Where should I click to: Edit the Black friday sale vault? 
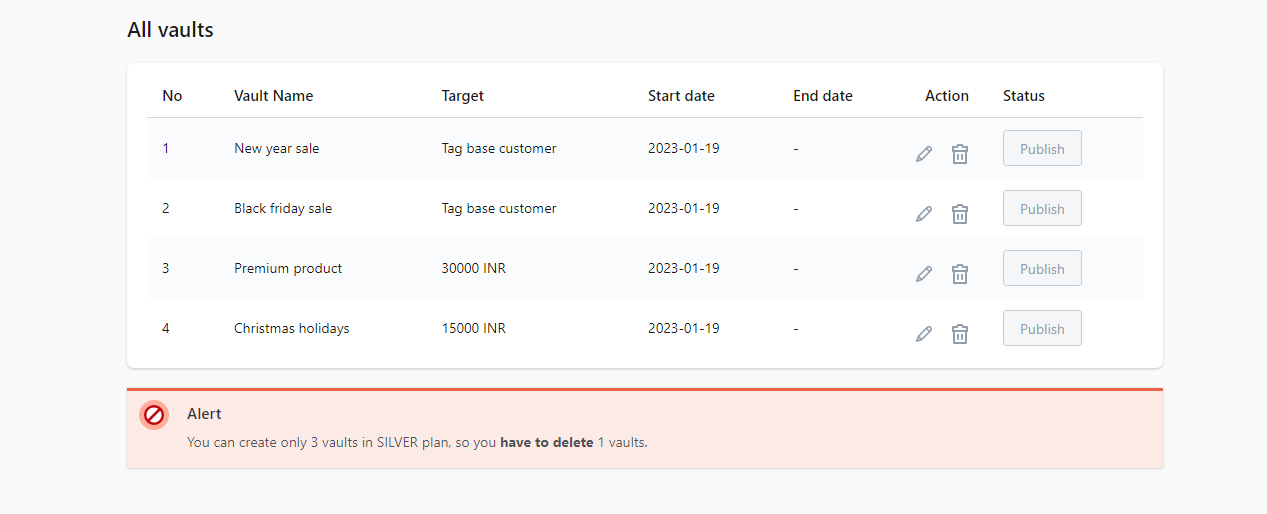click(924, 214)
